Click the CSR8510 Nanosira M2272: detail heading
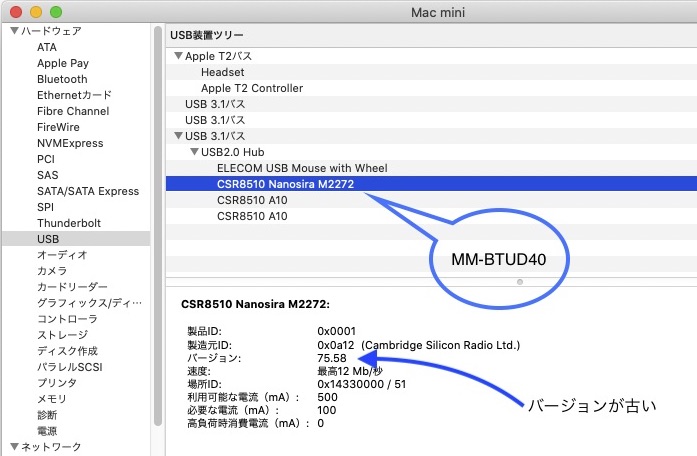697x456 pixels. pyautogui.click(x=256, y=304)
